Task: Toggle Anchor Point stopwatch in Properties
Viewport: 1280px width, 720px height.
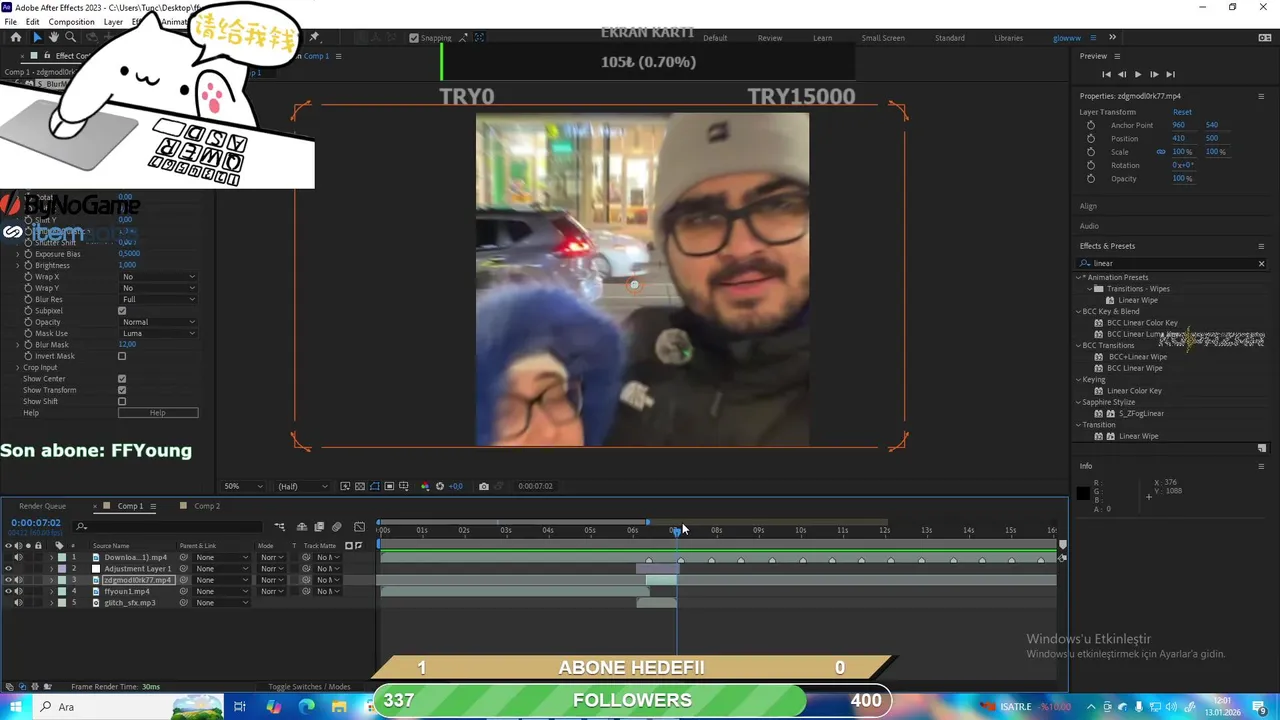Action: [1090, 125]
